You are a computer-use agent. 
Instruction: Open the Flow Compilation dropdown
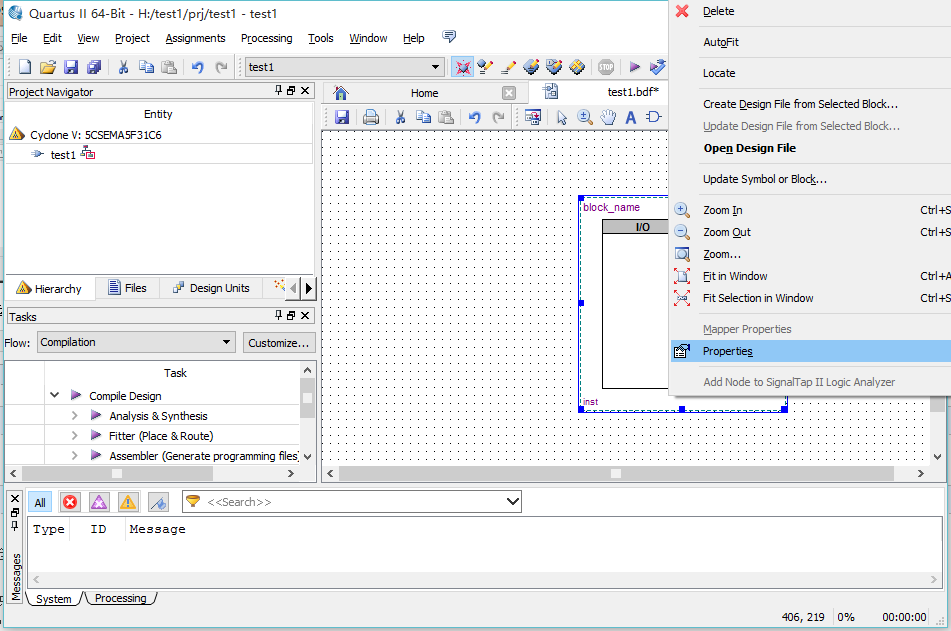226,342
